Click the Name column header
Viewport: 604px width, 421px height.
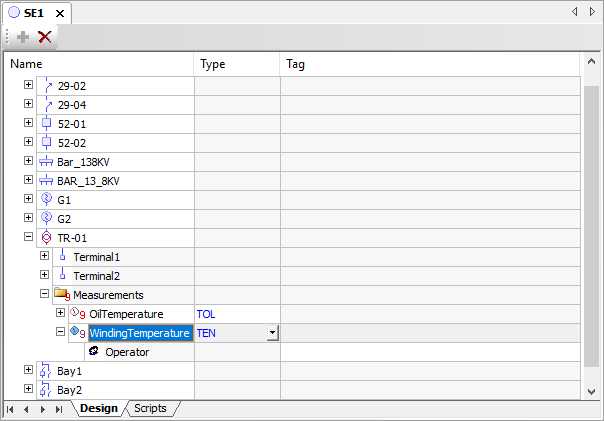[100, 64]
